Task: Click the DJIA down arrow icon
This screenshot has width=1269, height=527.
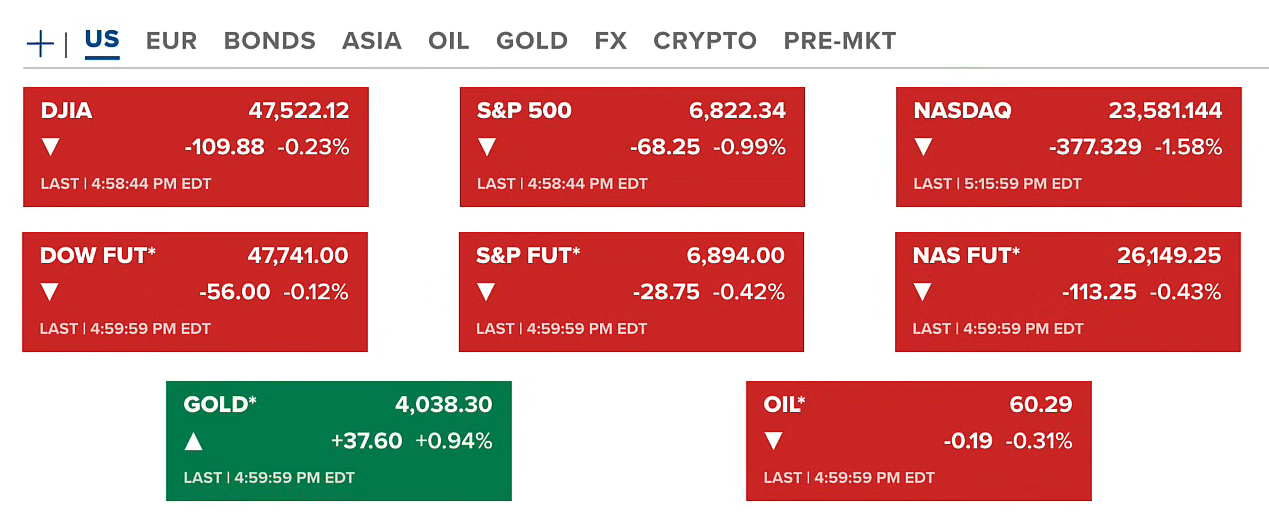Action: pos(50,147)
